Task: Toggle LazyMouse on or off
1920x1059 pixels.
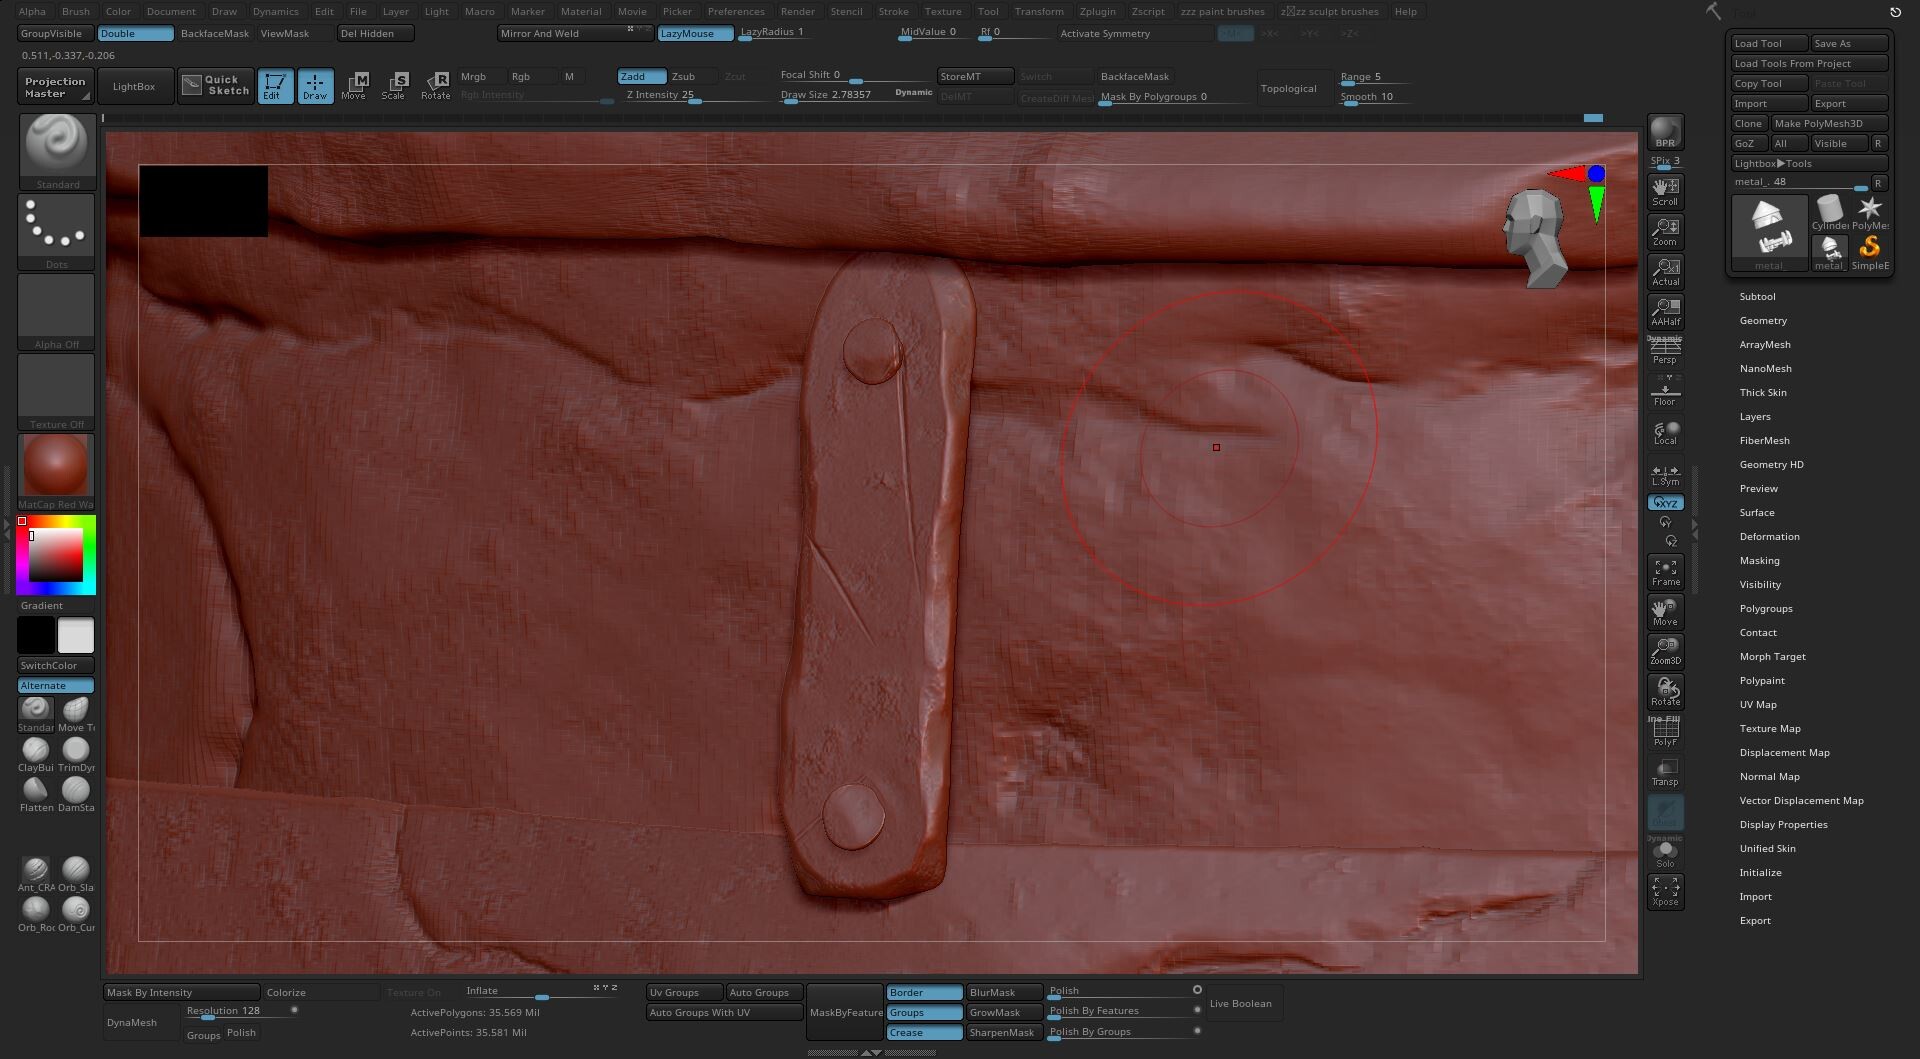Action: (x=694, y=34)
